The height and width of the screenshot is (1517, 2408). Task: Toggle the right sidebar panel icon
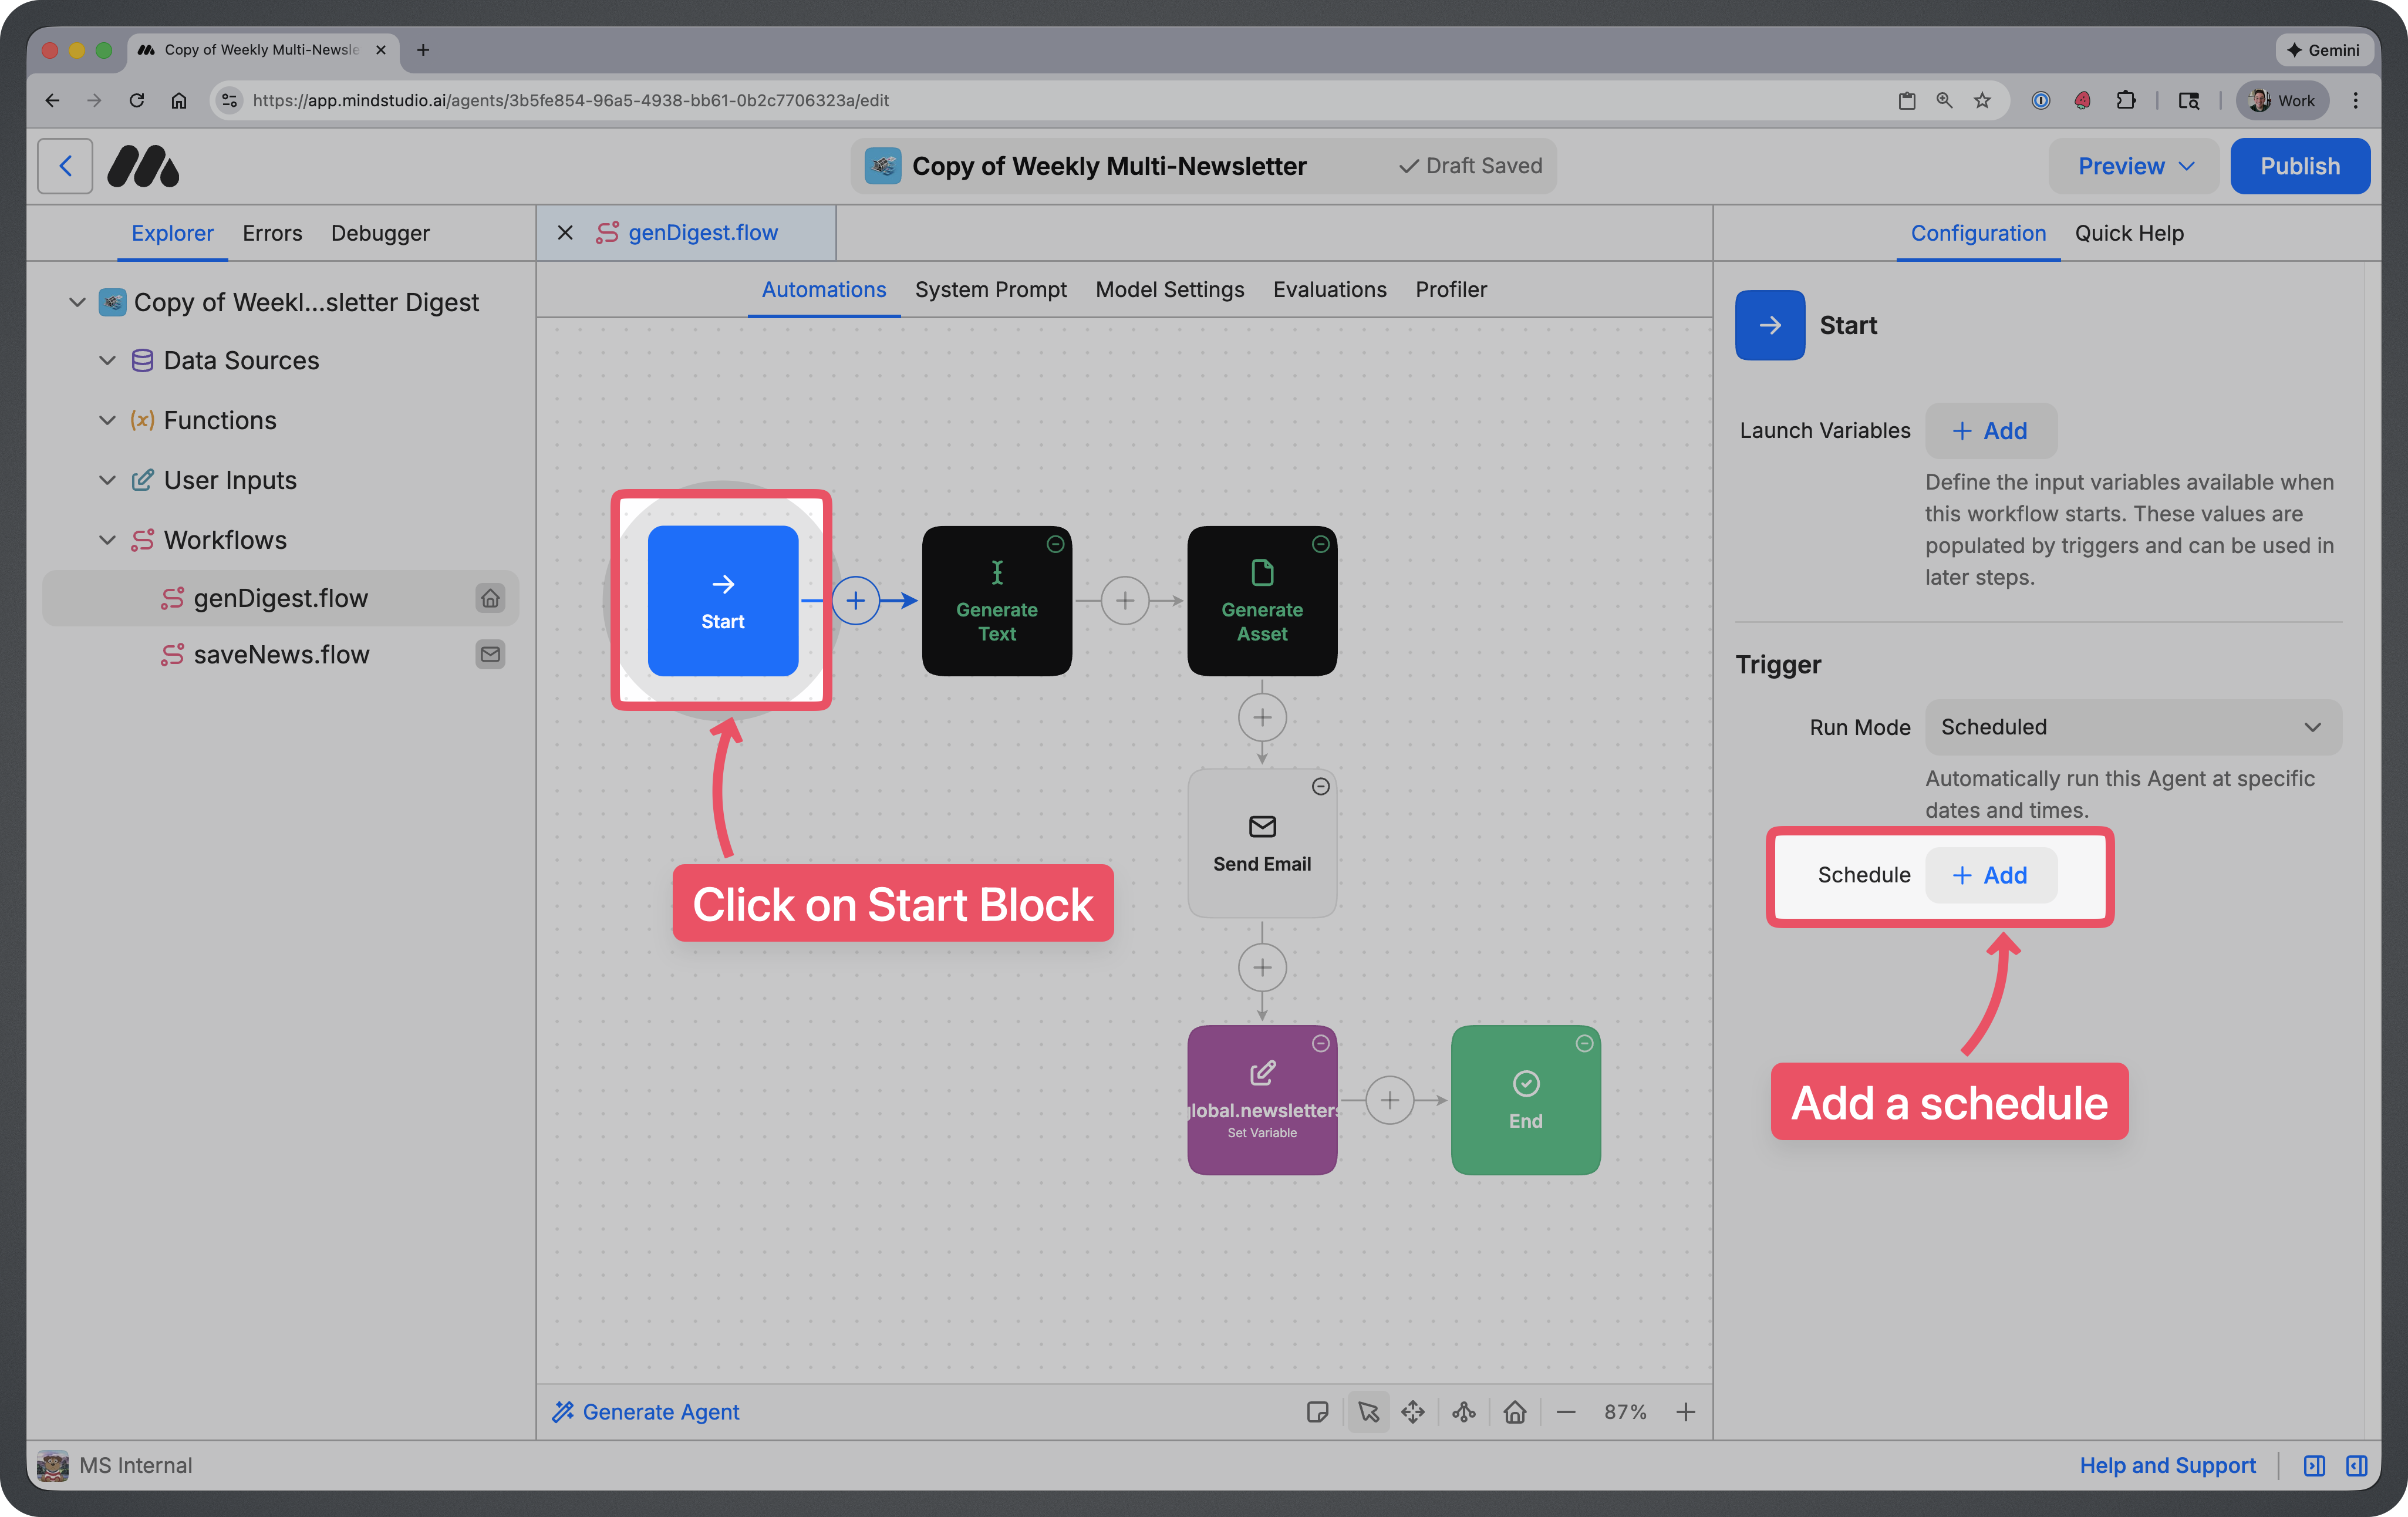pyautogui.click(x=2356, y=1465)
